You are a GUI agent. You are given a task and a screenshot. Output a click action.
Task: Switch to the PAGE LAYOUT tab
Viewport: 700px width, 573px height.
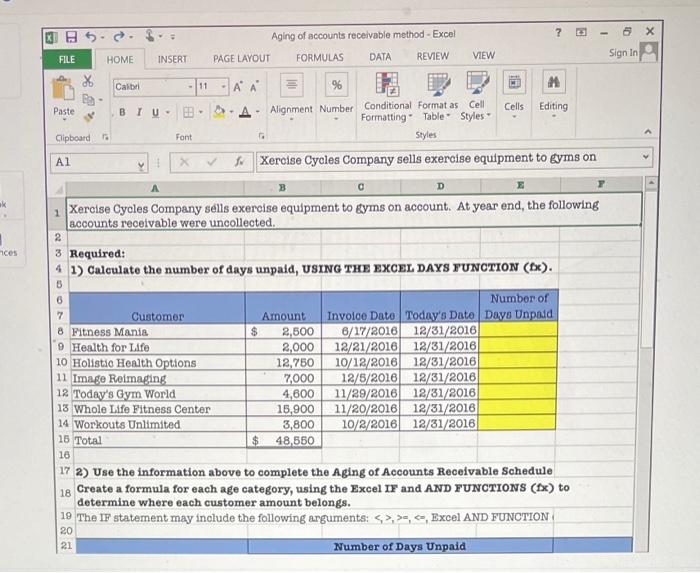242,58
